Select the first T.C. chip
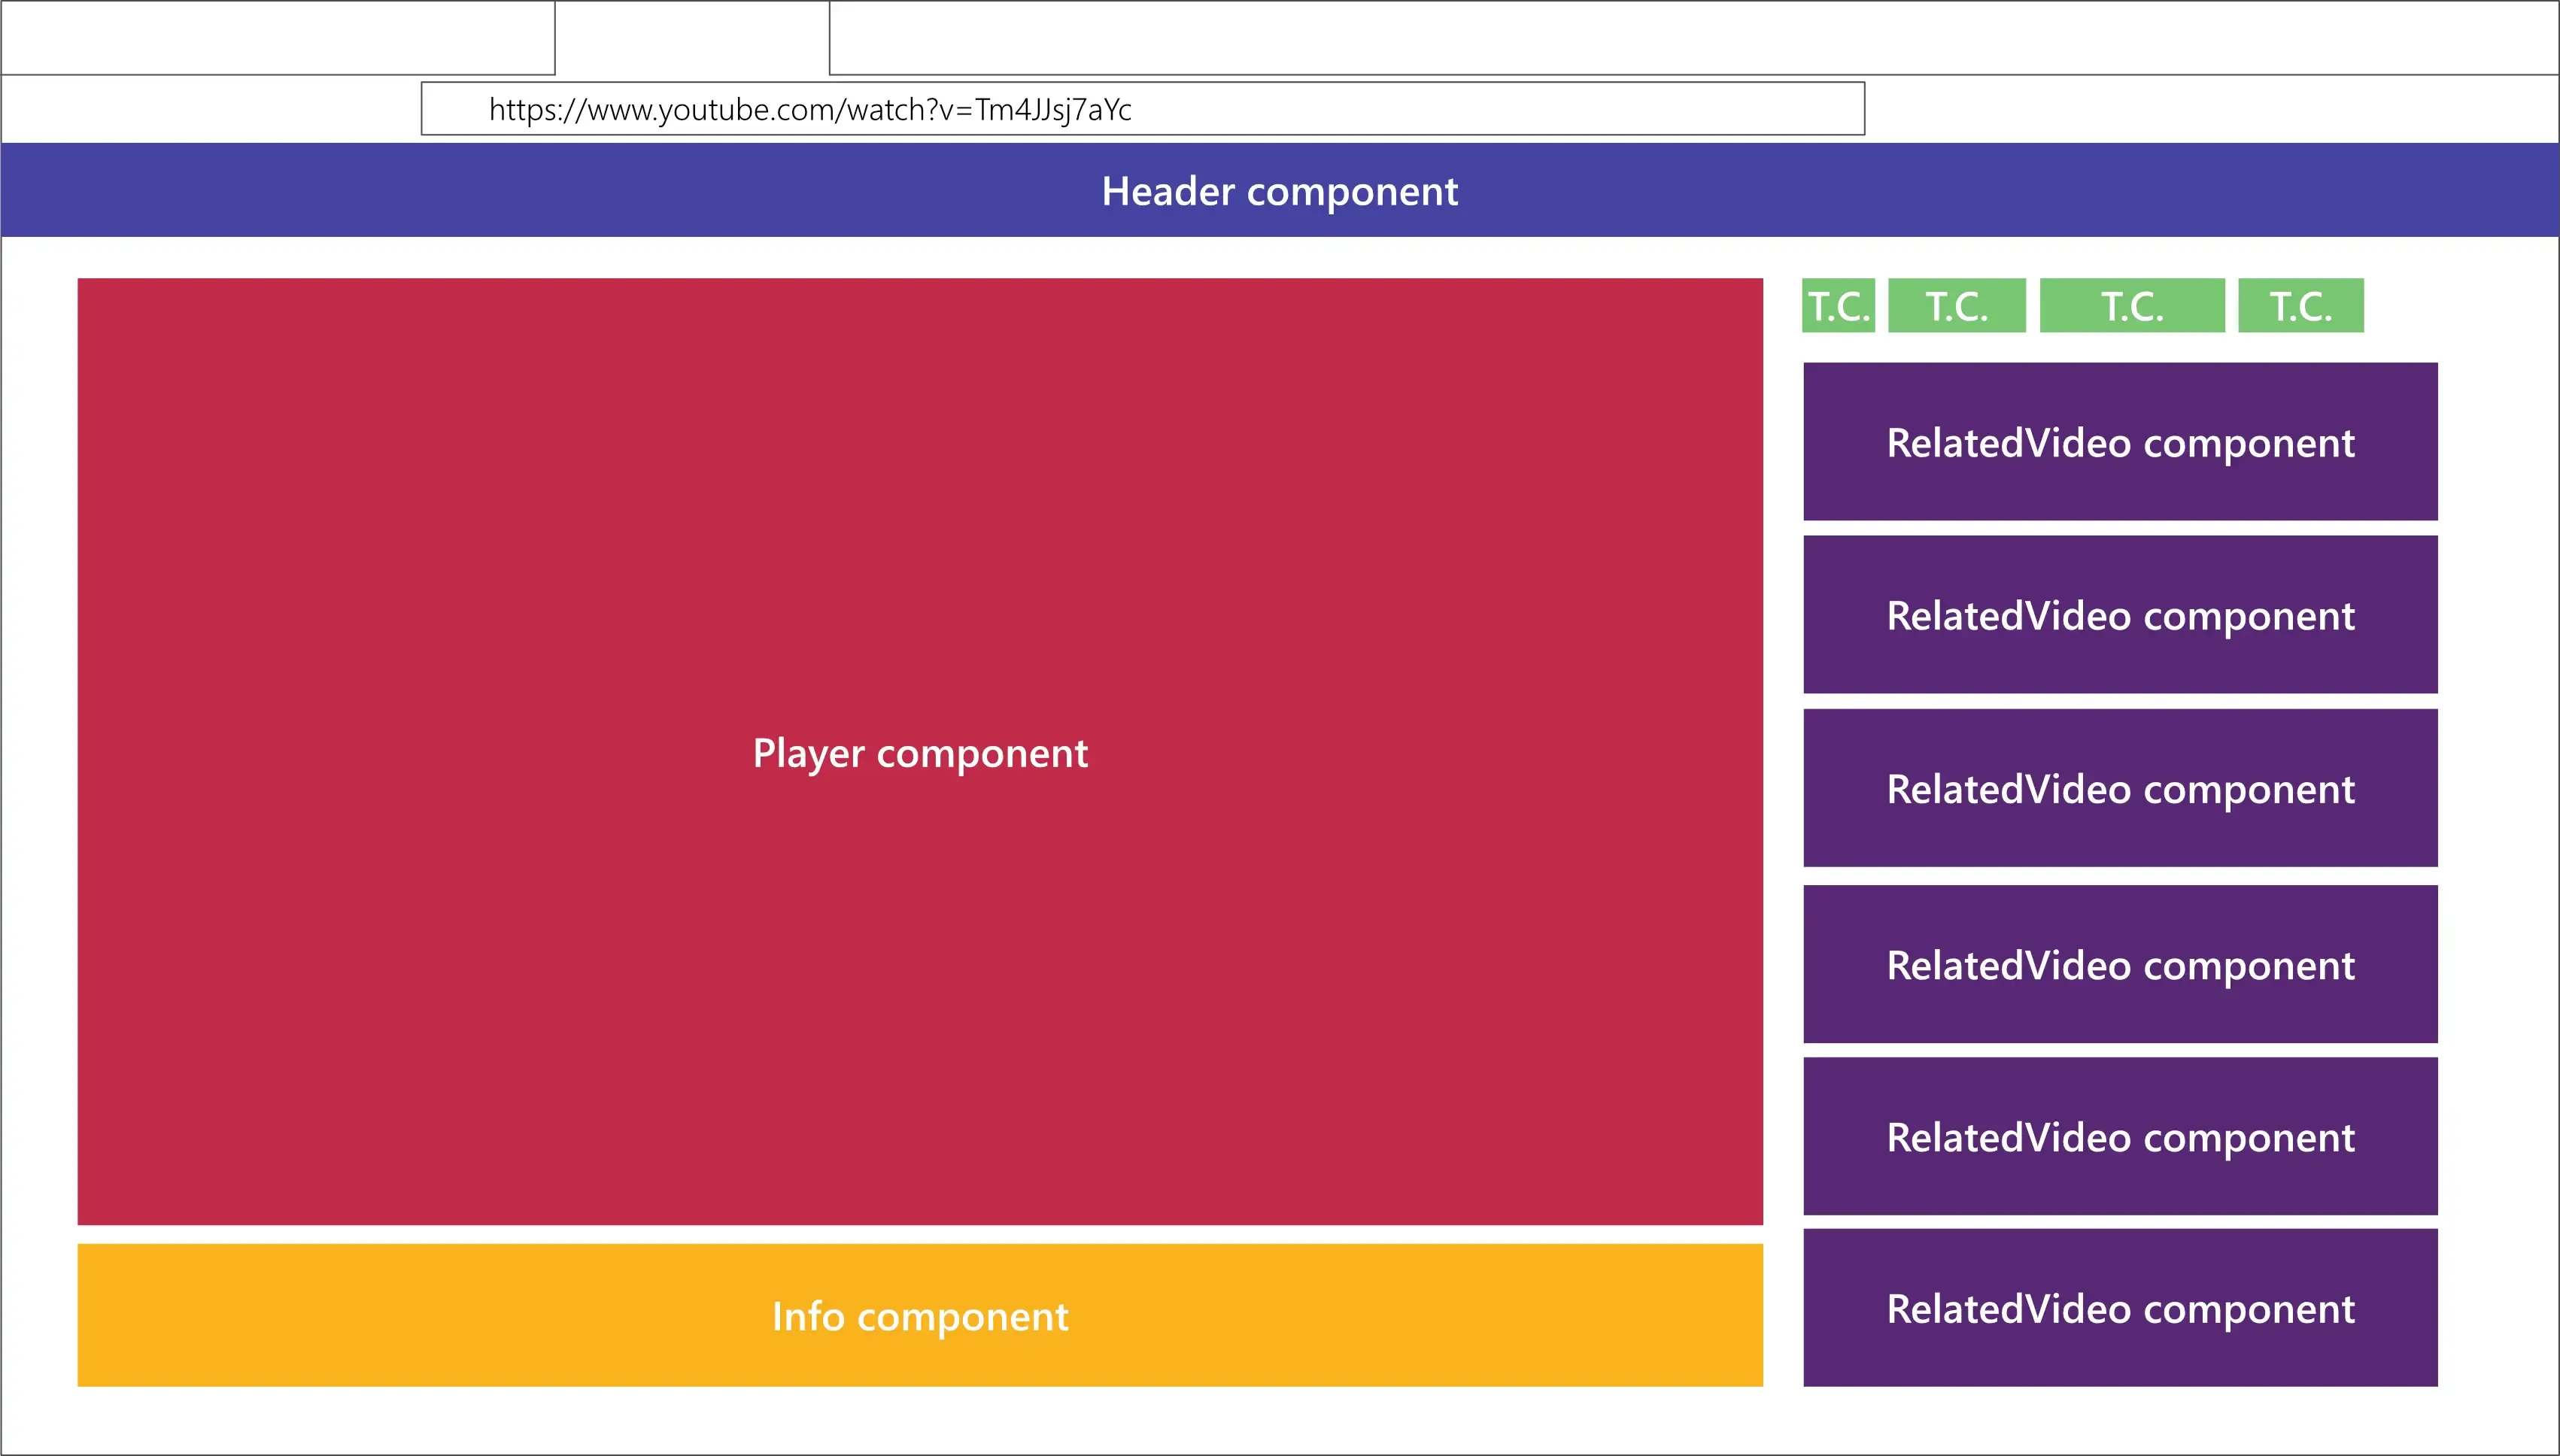The image size is (2560, 1456). coord(1838,306)
